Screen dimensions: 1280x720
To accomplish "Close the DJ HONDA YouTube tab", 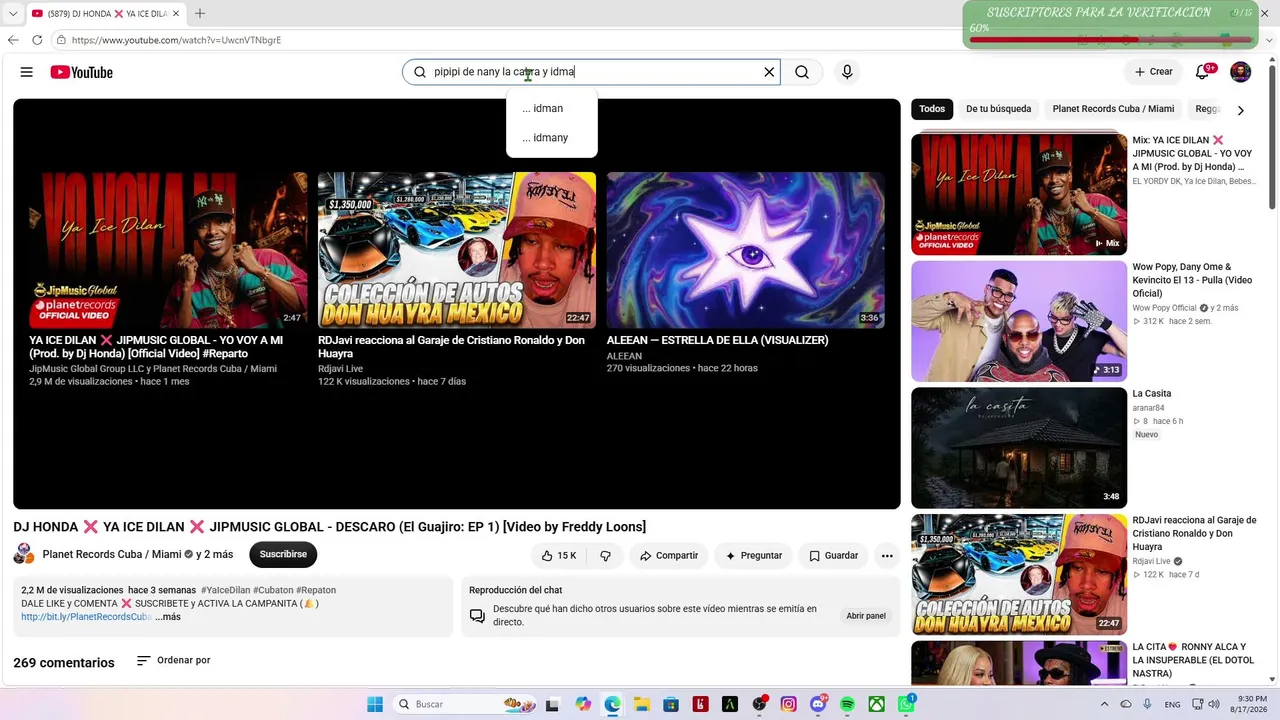I will [177, 13].
